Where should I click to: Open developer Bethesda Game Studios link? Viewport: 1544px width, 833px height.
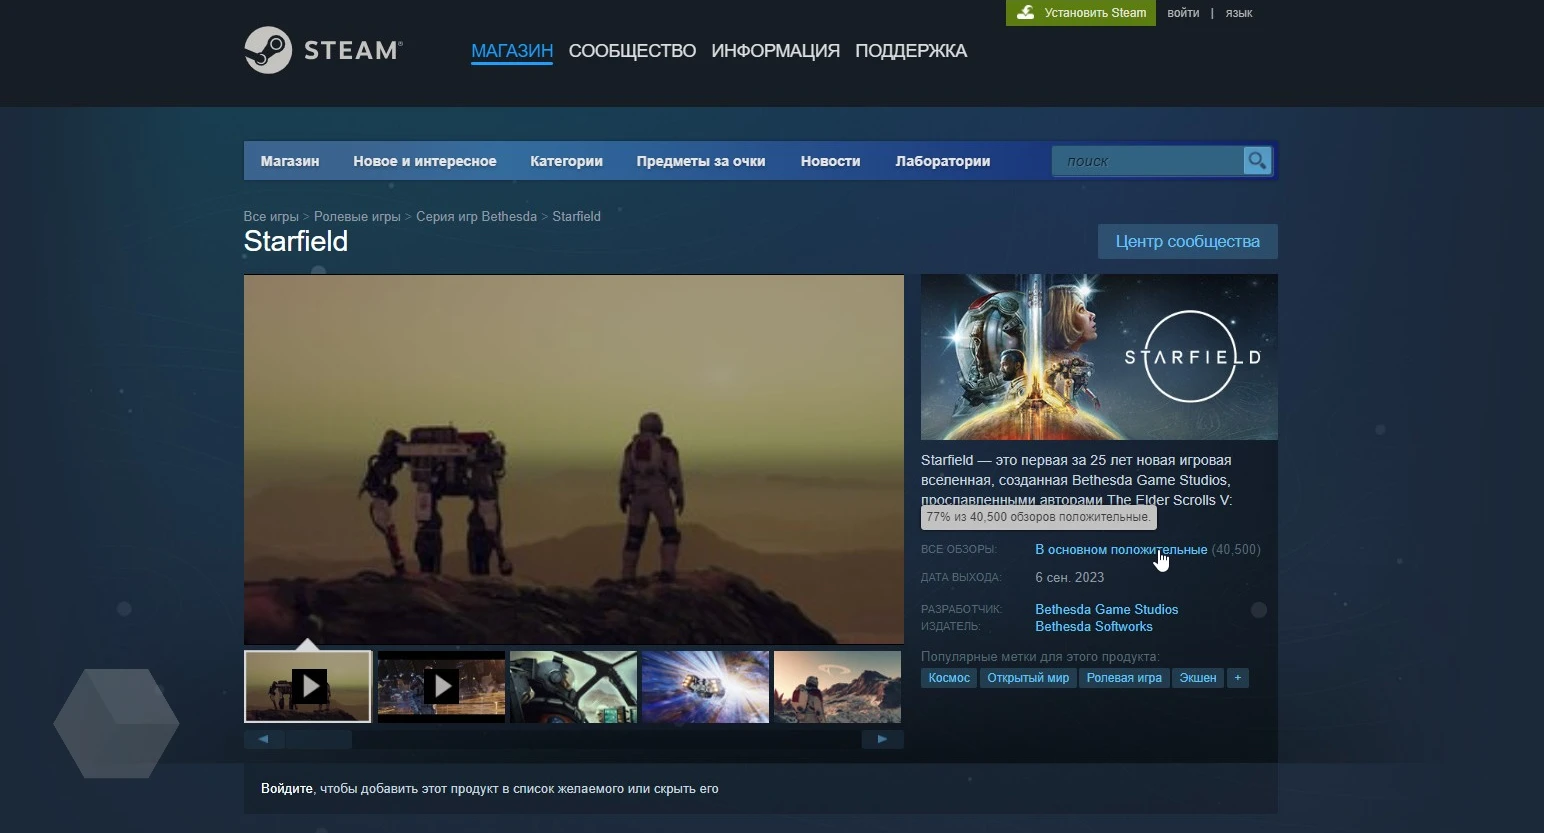1106,609
